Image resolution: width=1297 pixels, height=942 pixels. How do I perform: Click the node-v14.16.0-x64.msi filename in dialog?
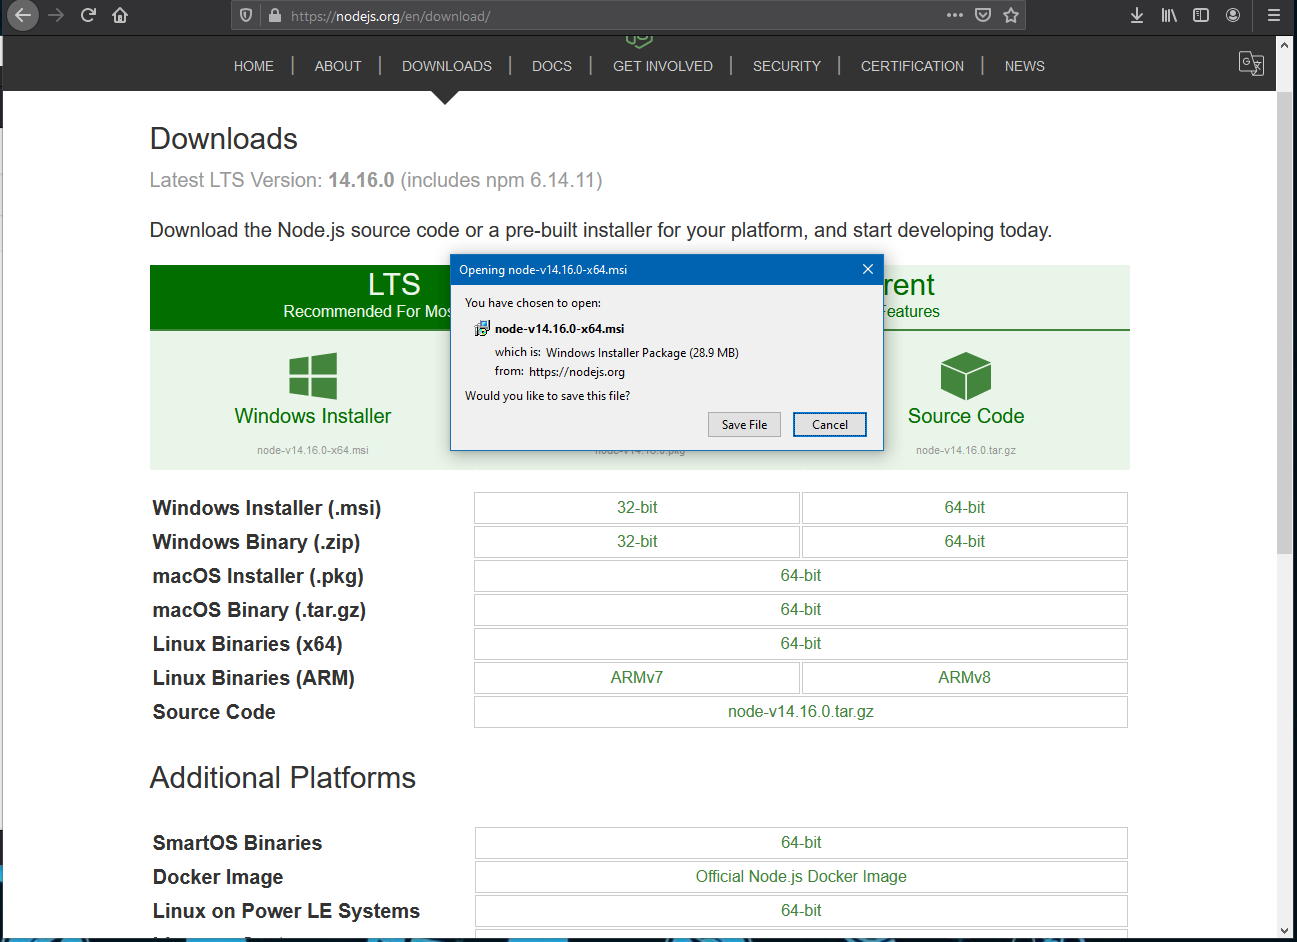tap(559, 329)
